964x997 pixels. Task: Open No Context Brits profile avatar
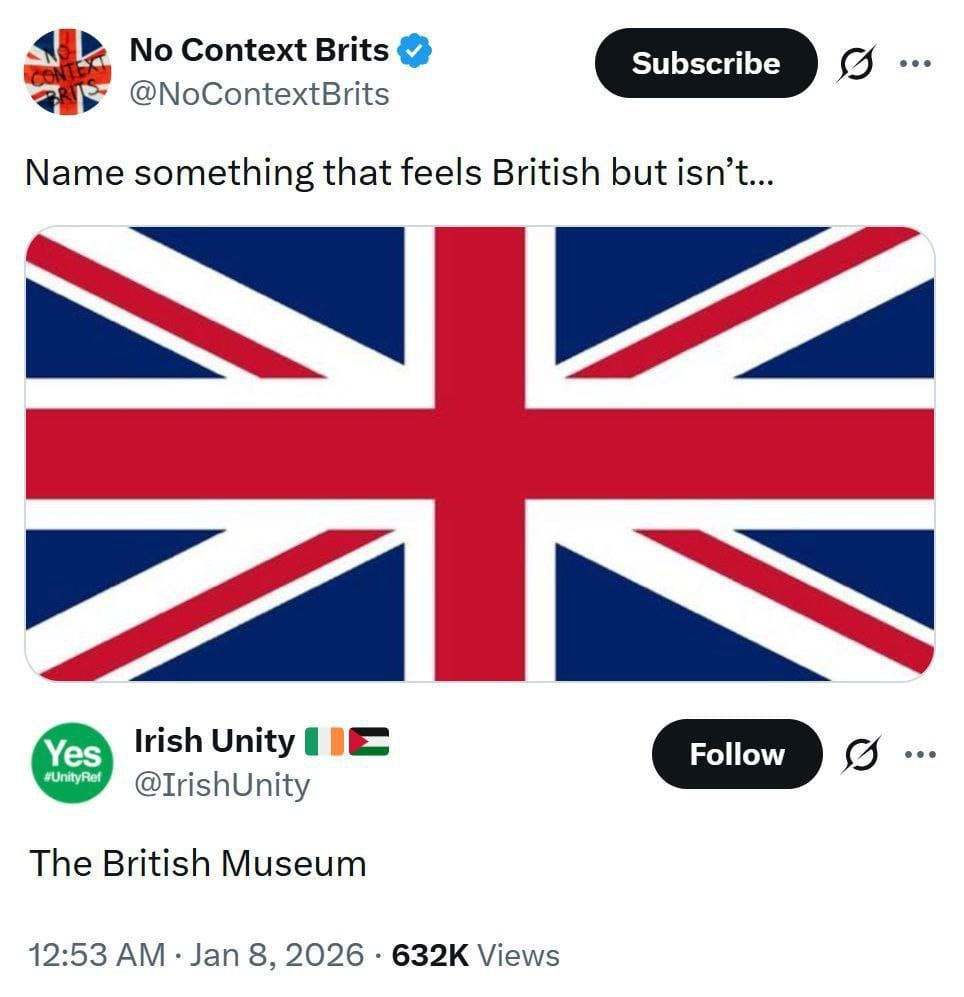coord(67,72)
